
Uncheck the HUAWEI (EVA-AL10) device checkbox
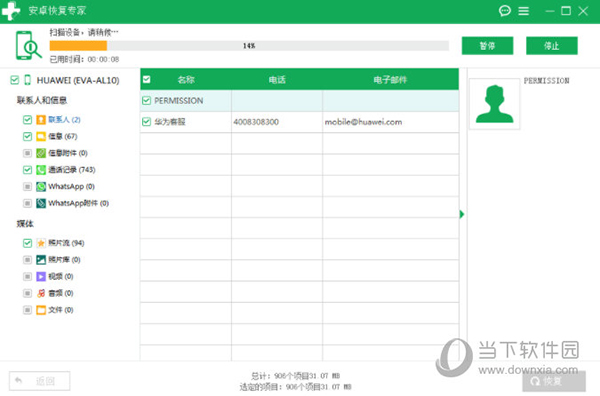click(x=15, y=80)
